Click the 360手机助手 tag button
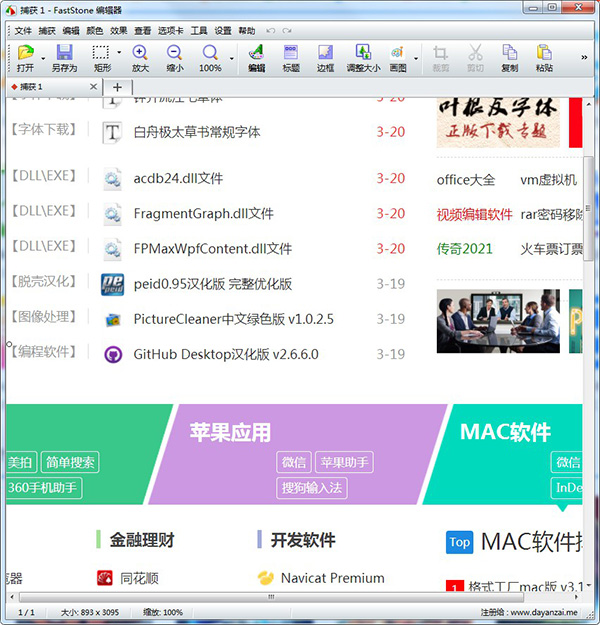This screenshot has width=600, height=625. pyautogui.click(x=43, y=488)
